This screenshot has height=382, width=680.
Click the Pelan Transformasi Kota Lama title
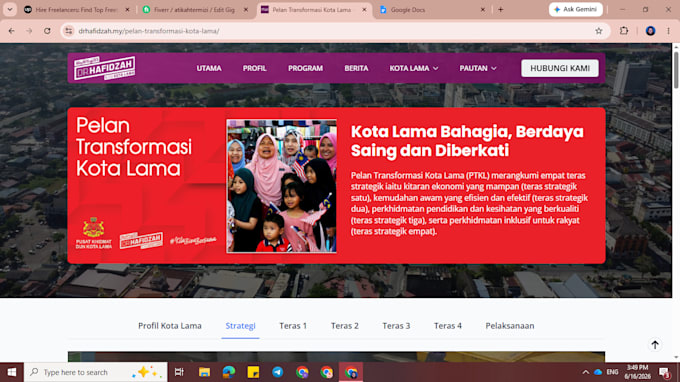tap(134, 147)
